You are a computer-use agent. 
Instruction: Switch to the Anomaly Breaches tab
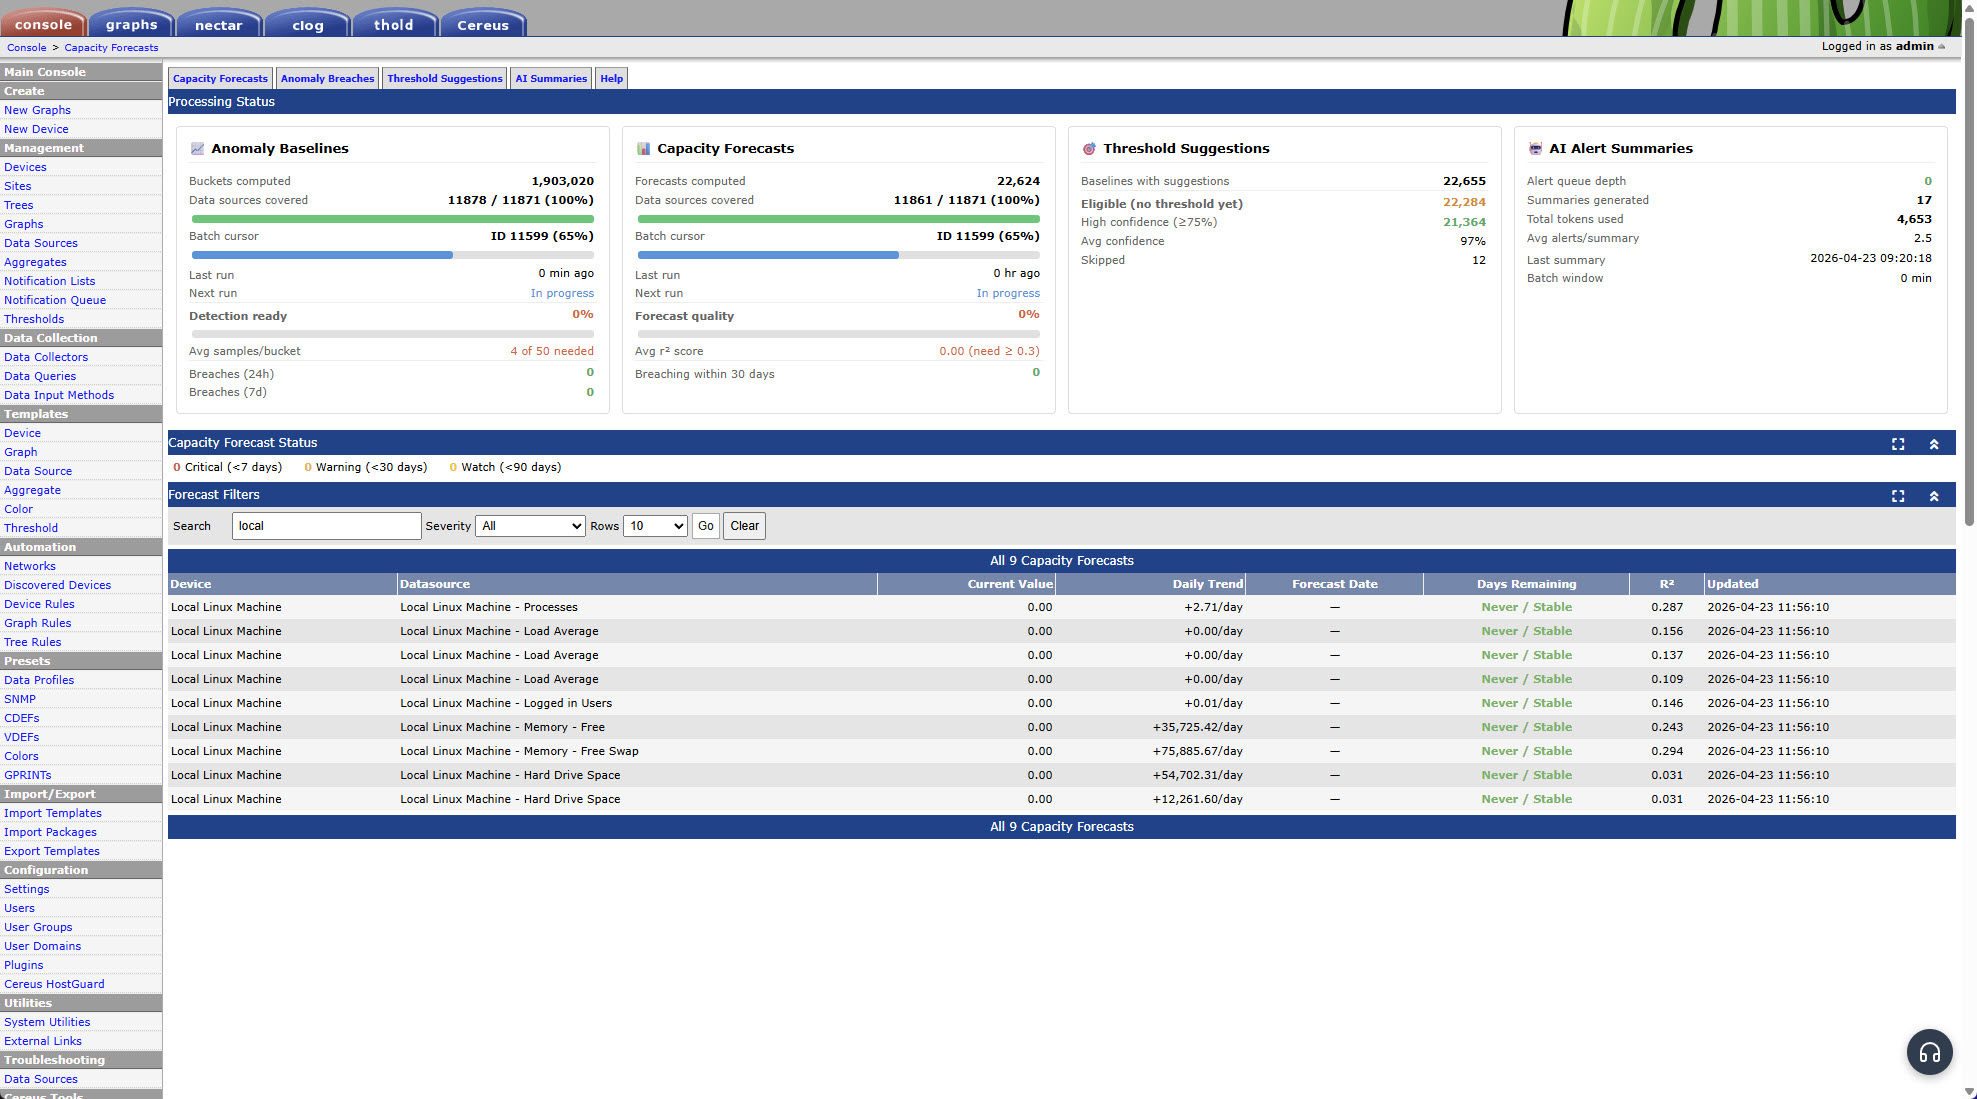pos(327,78)
